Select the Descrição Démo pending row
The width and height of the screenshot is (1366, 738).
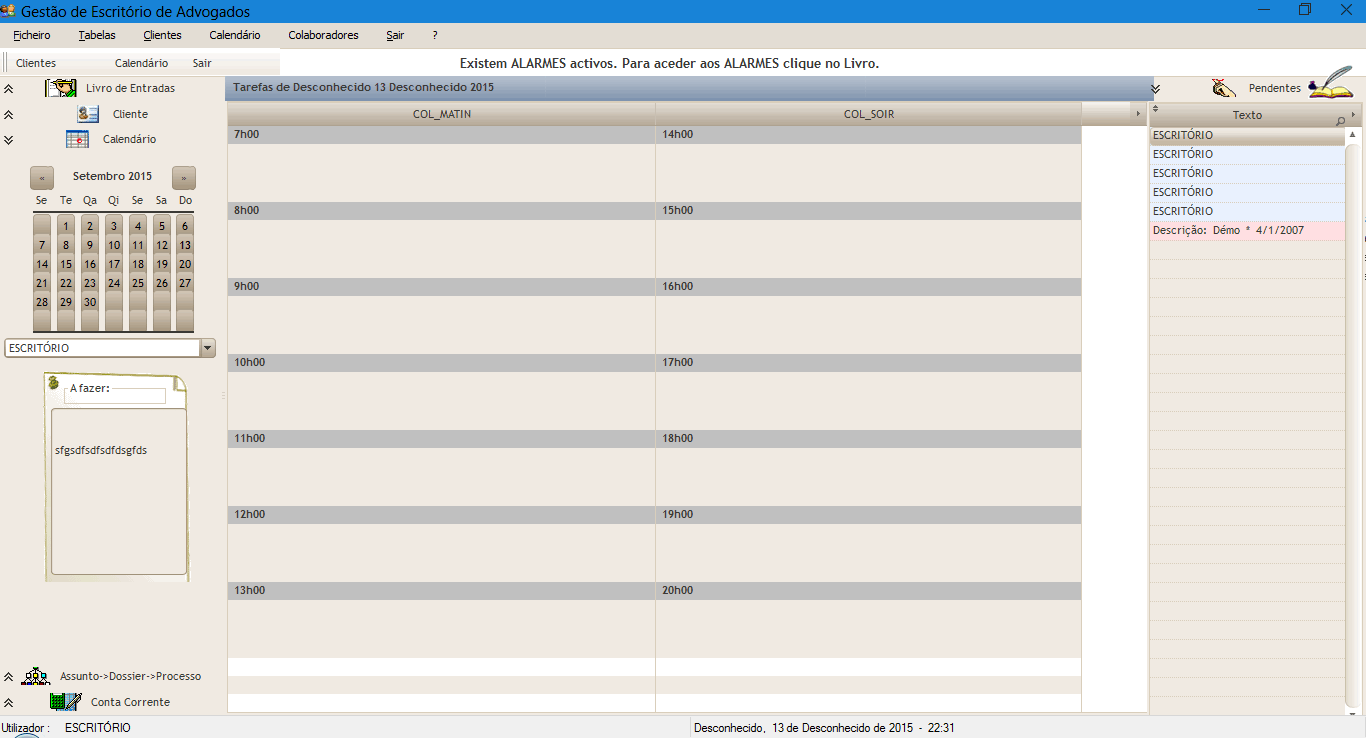1246,230
